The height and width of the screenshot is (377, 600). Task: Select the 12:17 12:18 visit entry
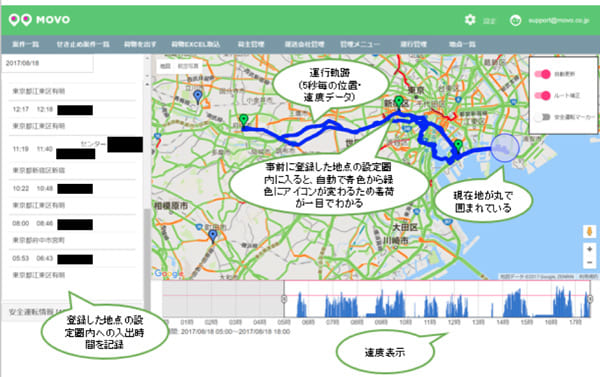pyautogui.click(x=72, y=109)
